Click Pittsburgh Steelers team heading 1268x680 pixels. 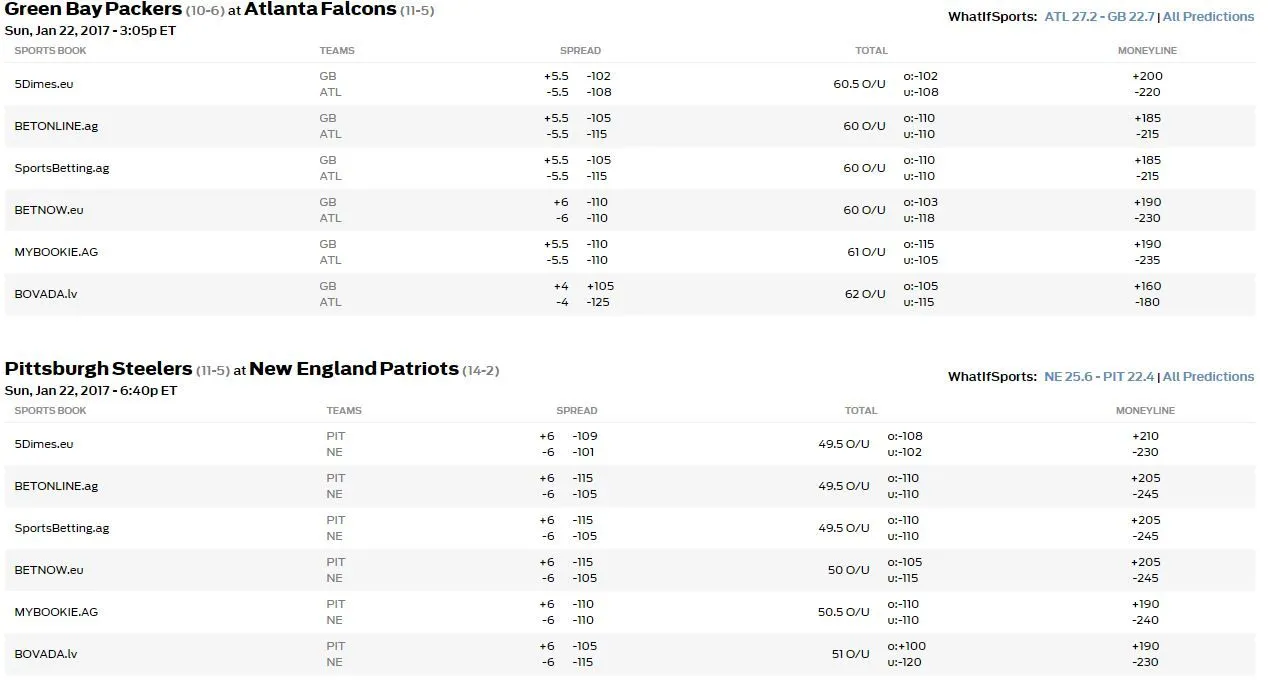click(98, 369)
